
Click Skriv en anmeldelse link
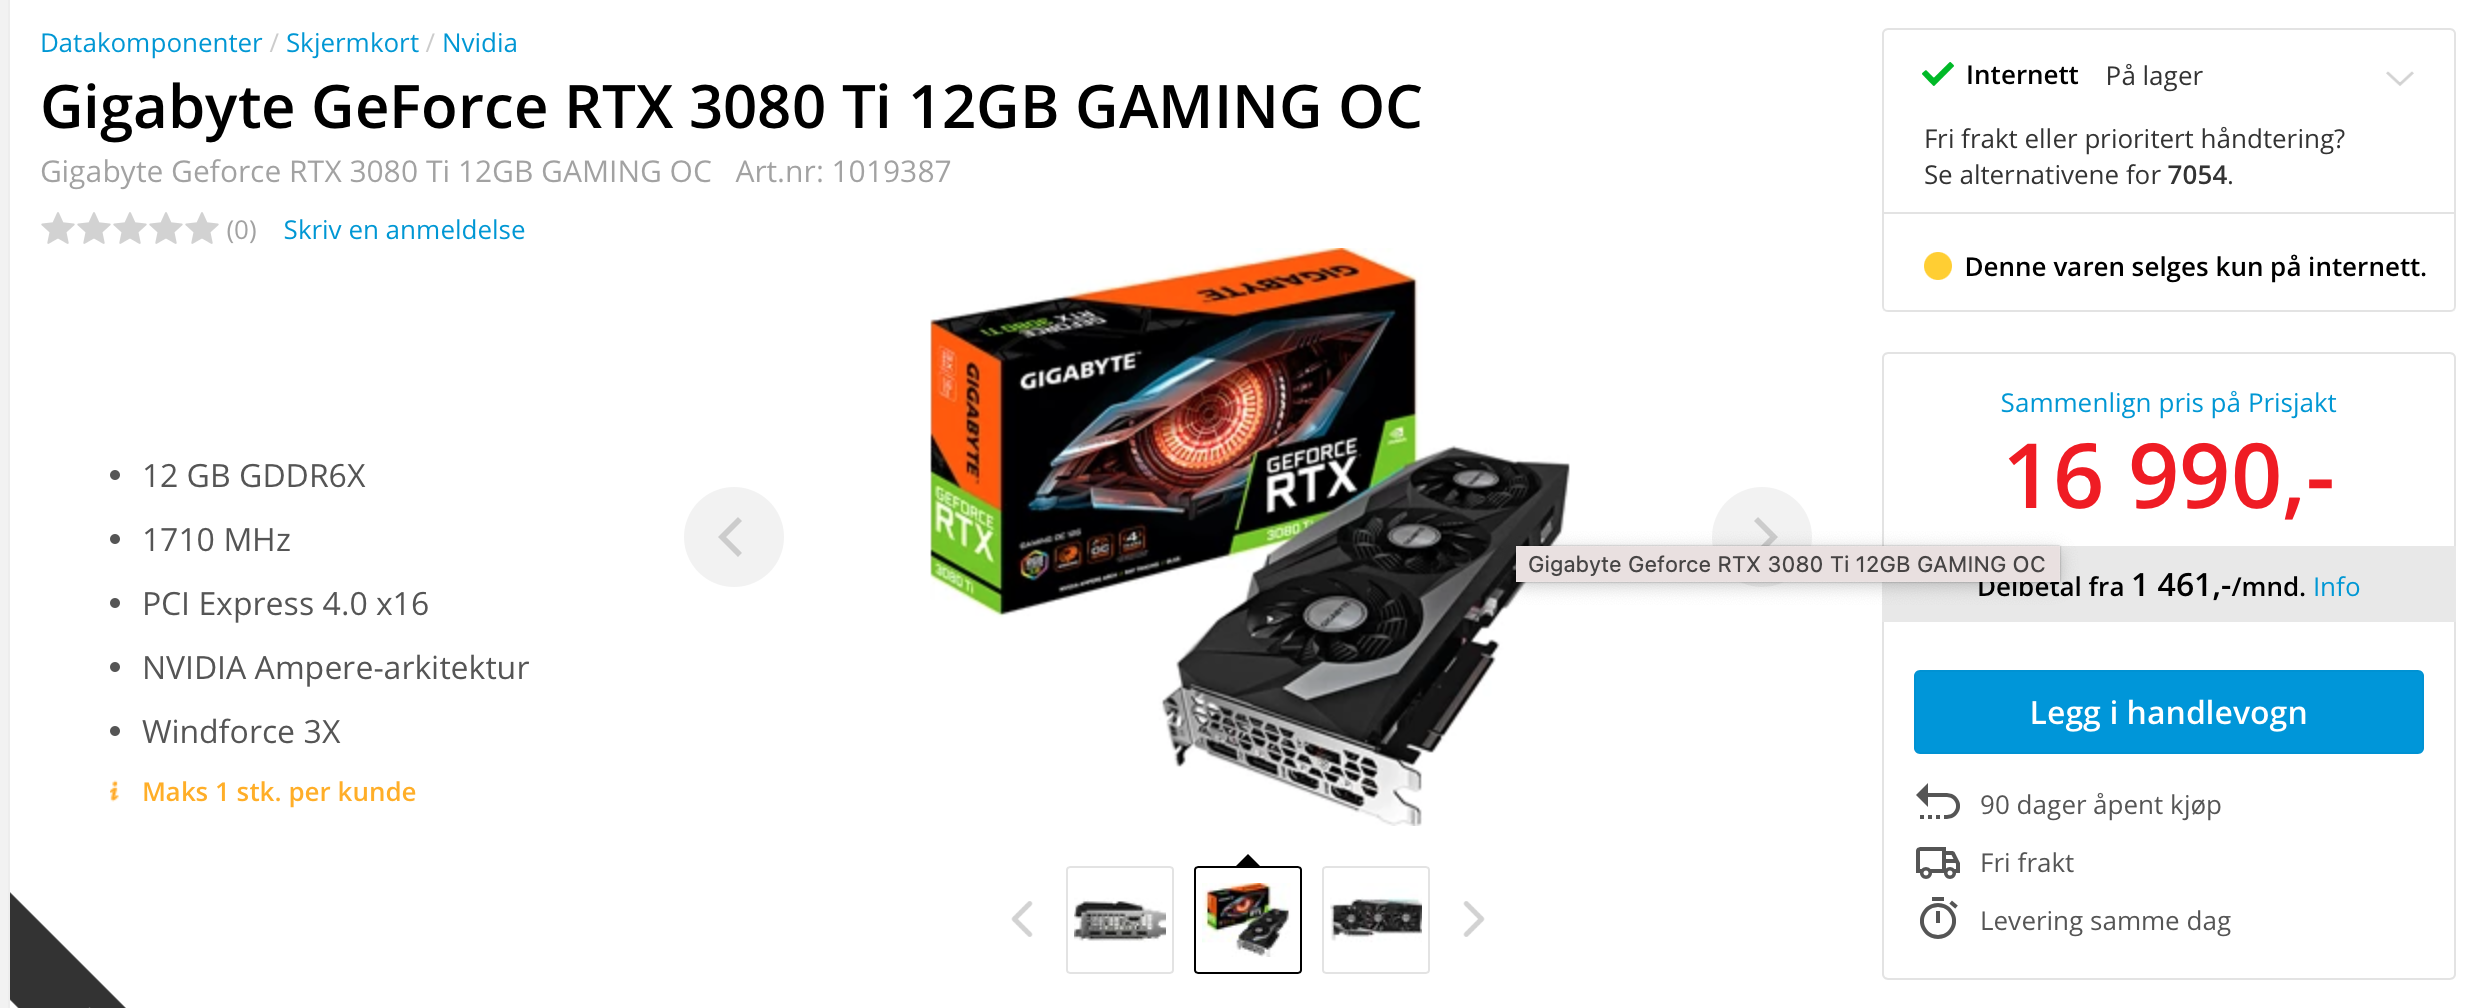[x=404, y=230]
